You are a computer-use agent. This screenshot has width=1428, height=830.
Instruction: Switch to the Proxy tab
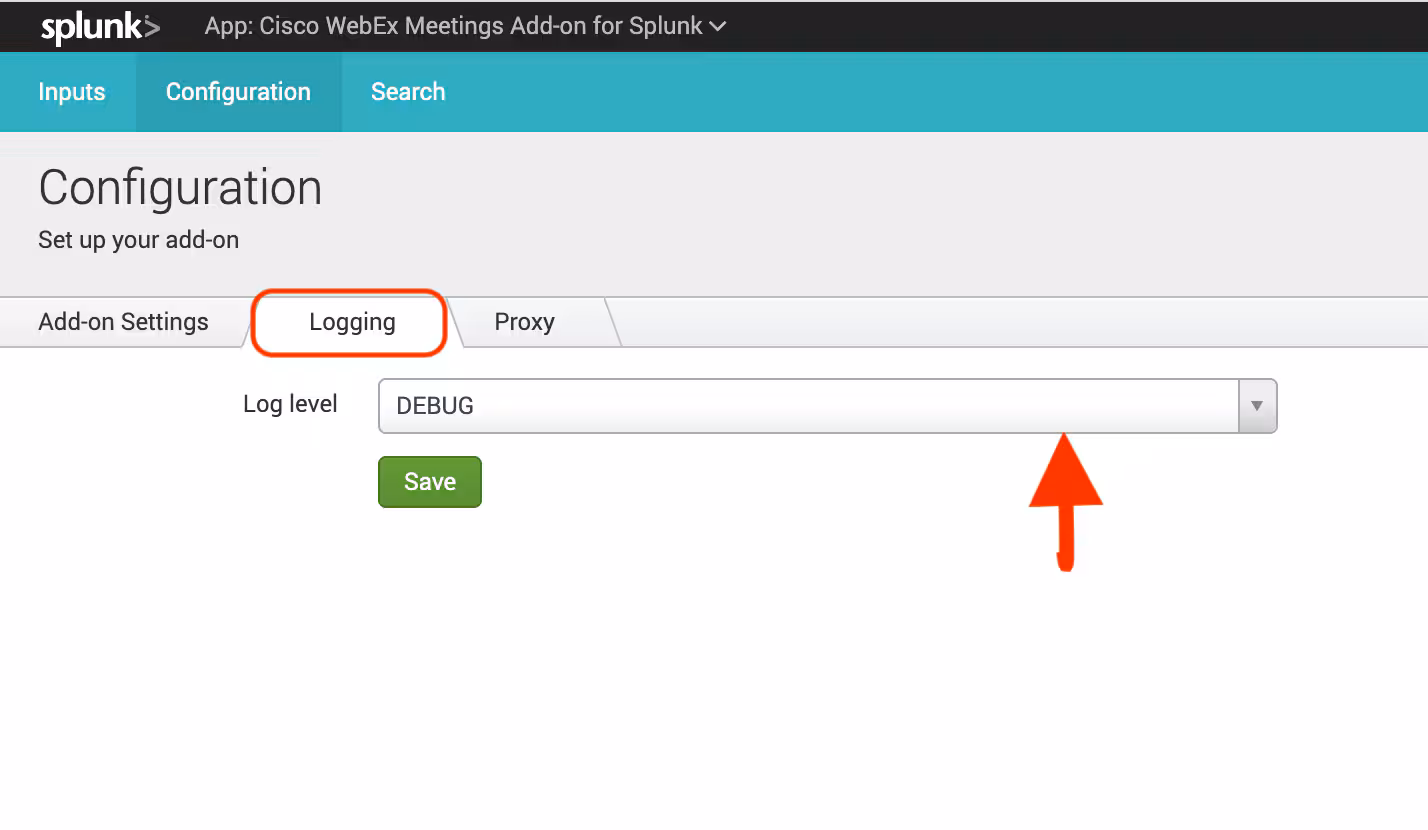(x=524, y=322)
